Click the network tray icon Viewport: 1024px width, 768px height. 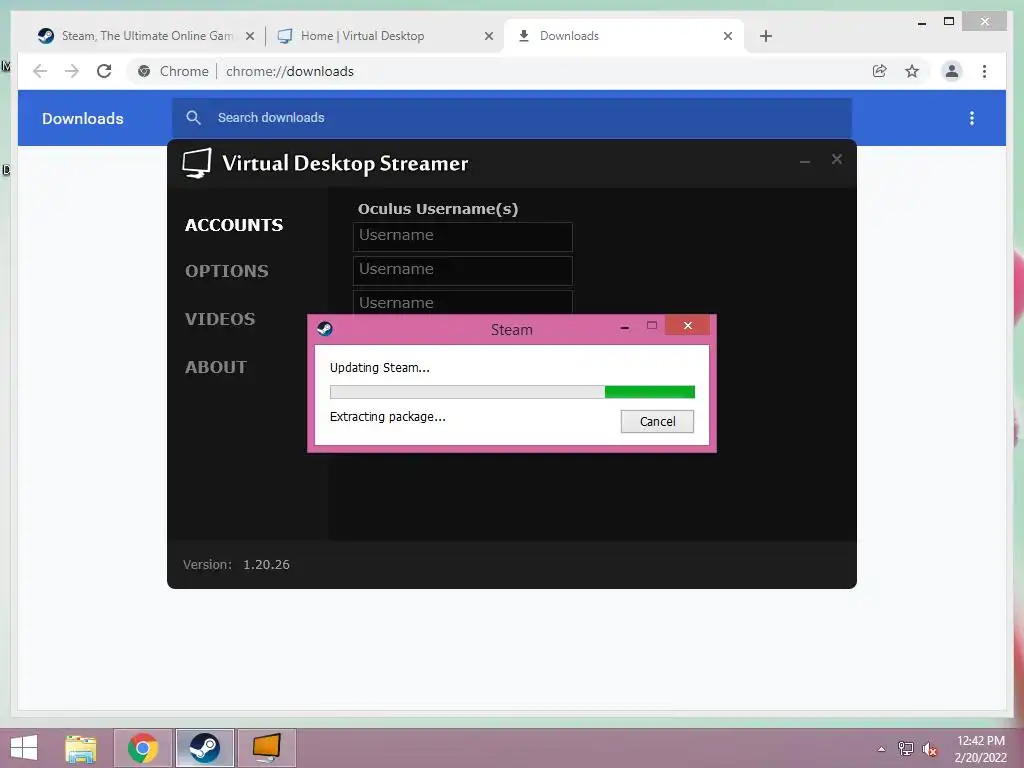[905, 748]
